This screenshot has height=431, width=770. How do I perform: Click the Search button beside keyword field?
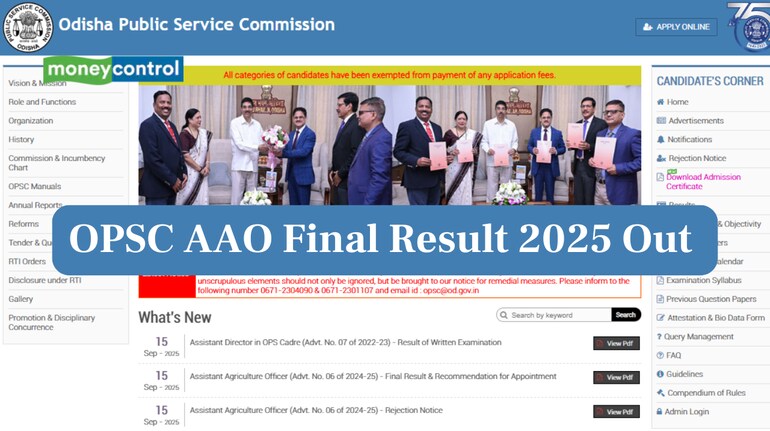pyautogui.click(x=626, y=315)
